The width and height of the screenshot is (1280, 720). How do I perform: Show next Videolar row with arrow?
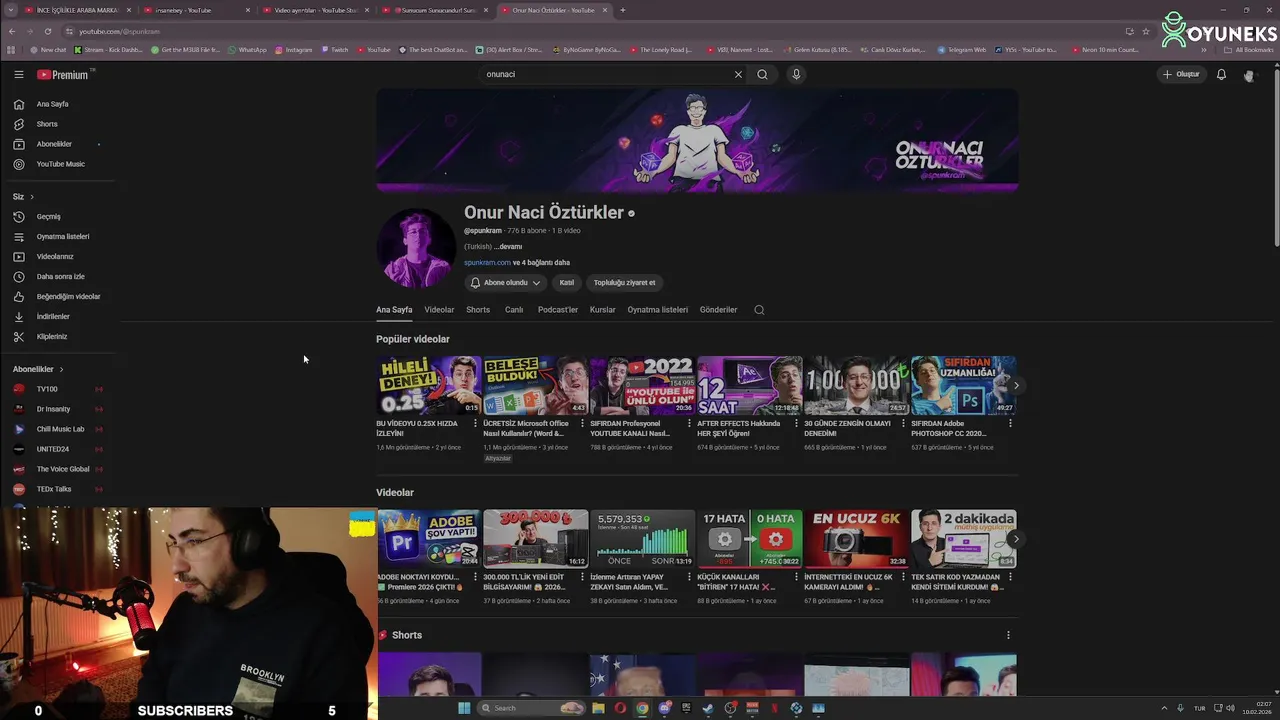pos(1016,539)
